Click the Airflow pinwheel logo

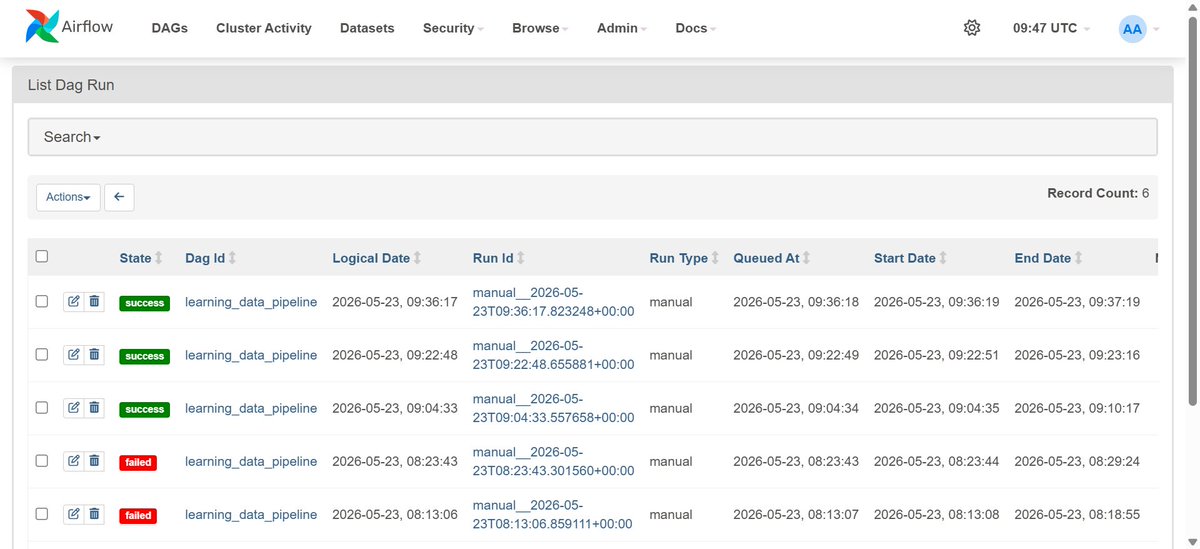[x=43, y=27]
